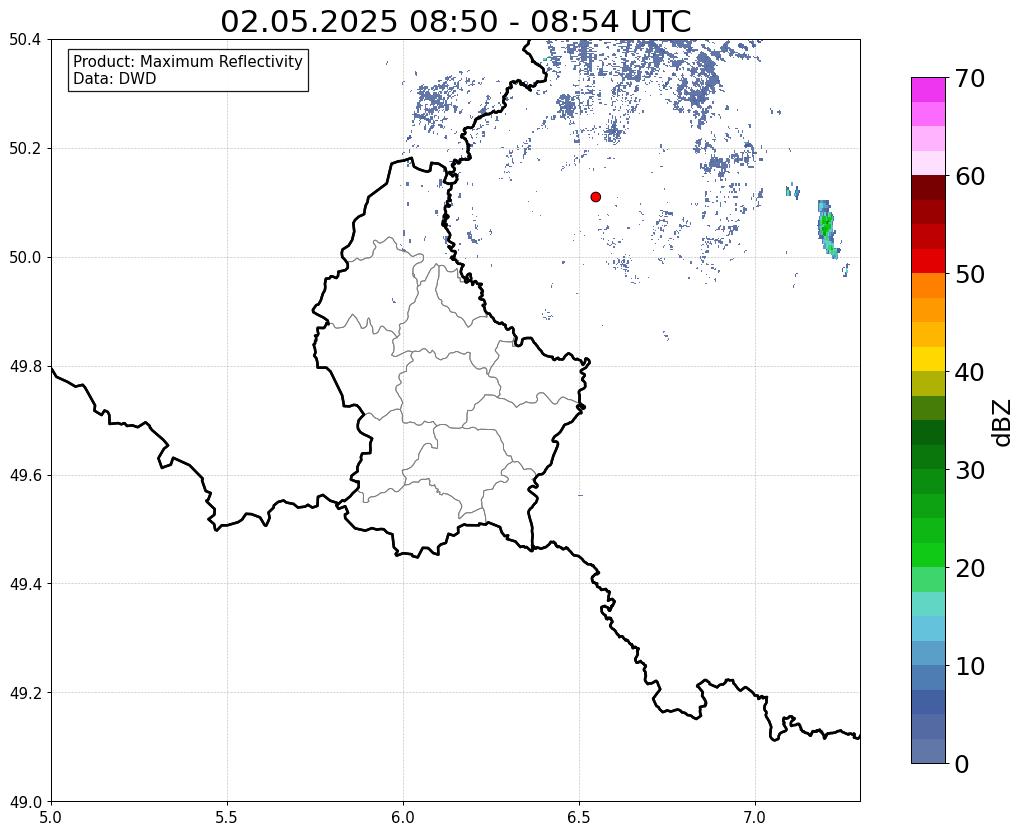Click the colorbar tick label 50
The image size is (1023, 834).
970,274
